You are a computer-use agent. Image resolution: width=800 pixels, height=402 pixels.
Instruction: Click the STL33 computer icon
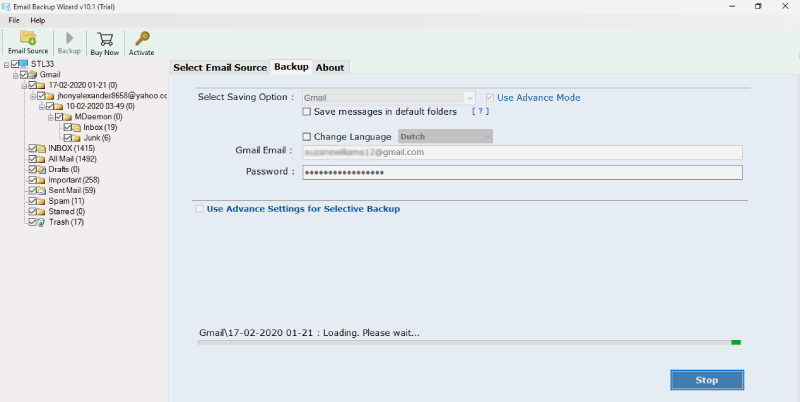(23, 64)
